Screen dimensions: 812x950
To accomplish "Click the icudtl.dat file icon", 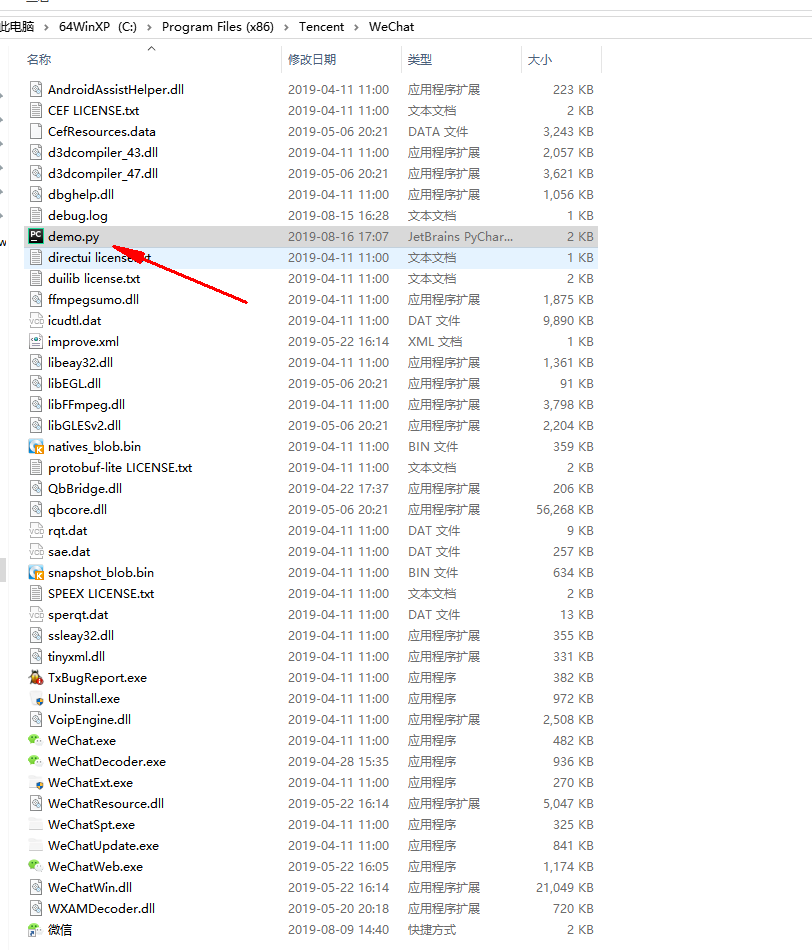I will (36, 321).
